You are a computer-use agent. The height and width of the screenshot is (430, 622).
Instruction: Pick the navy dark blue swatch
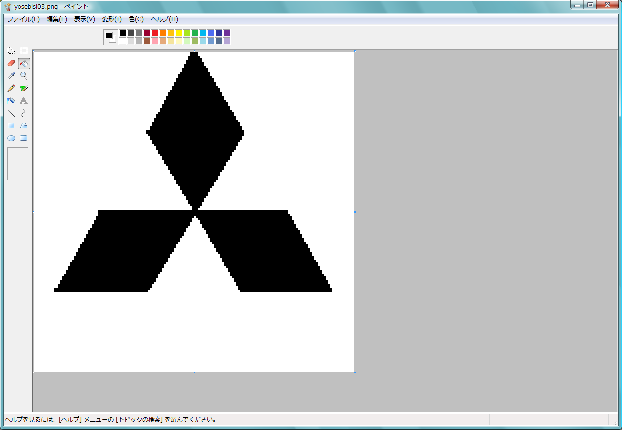(219, 33)
